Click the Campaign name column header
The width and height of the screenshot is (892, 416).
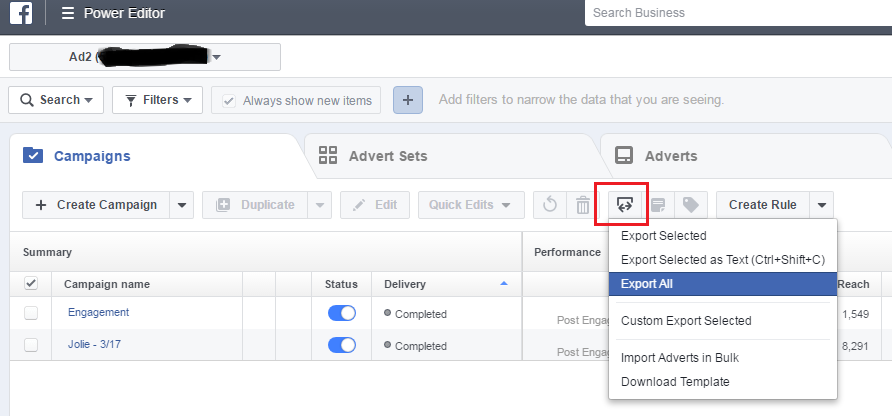[x=107, y=284]
